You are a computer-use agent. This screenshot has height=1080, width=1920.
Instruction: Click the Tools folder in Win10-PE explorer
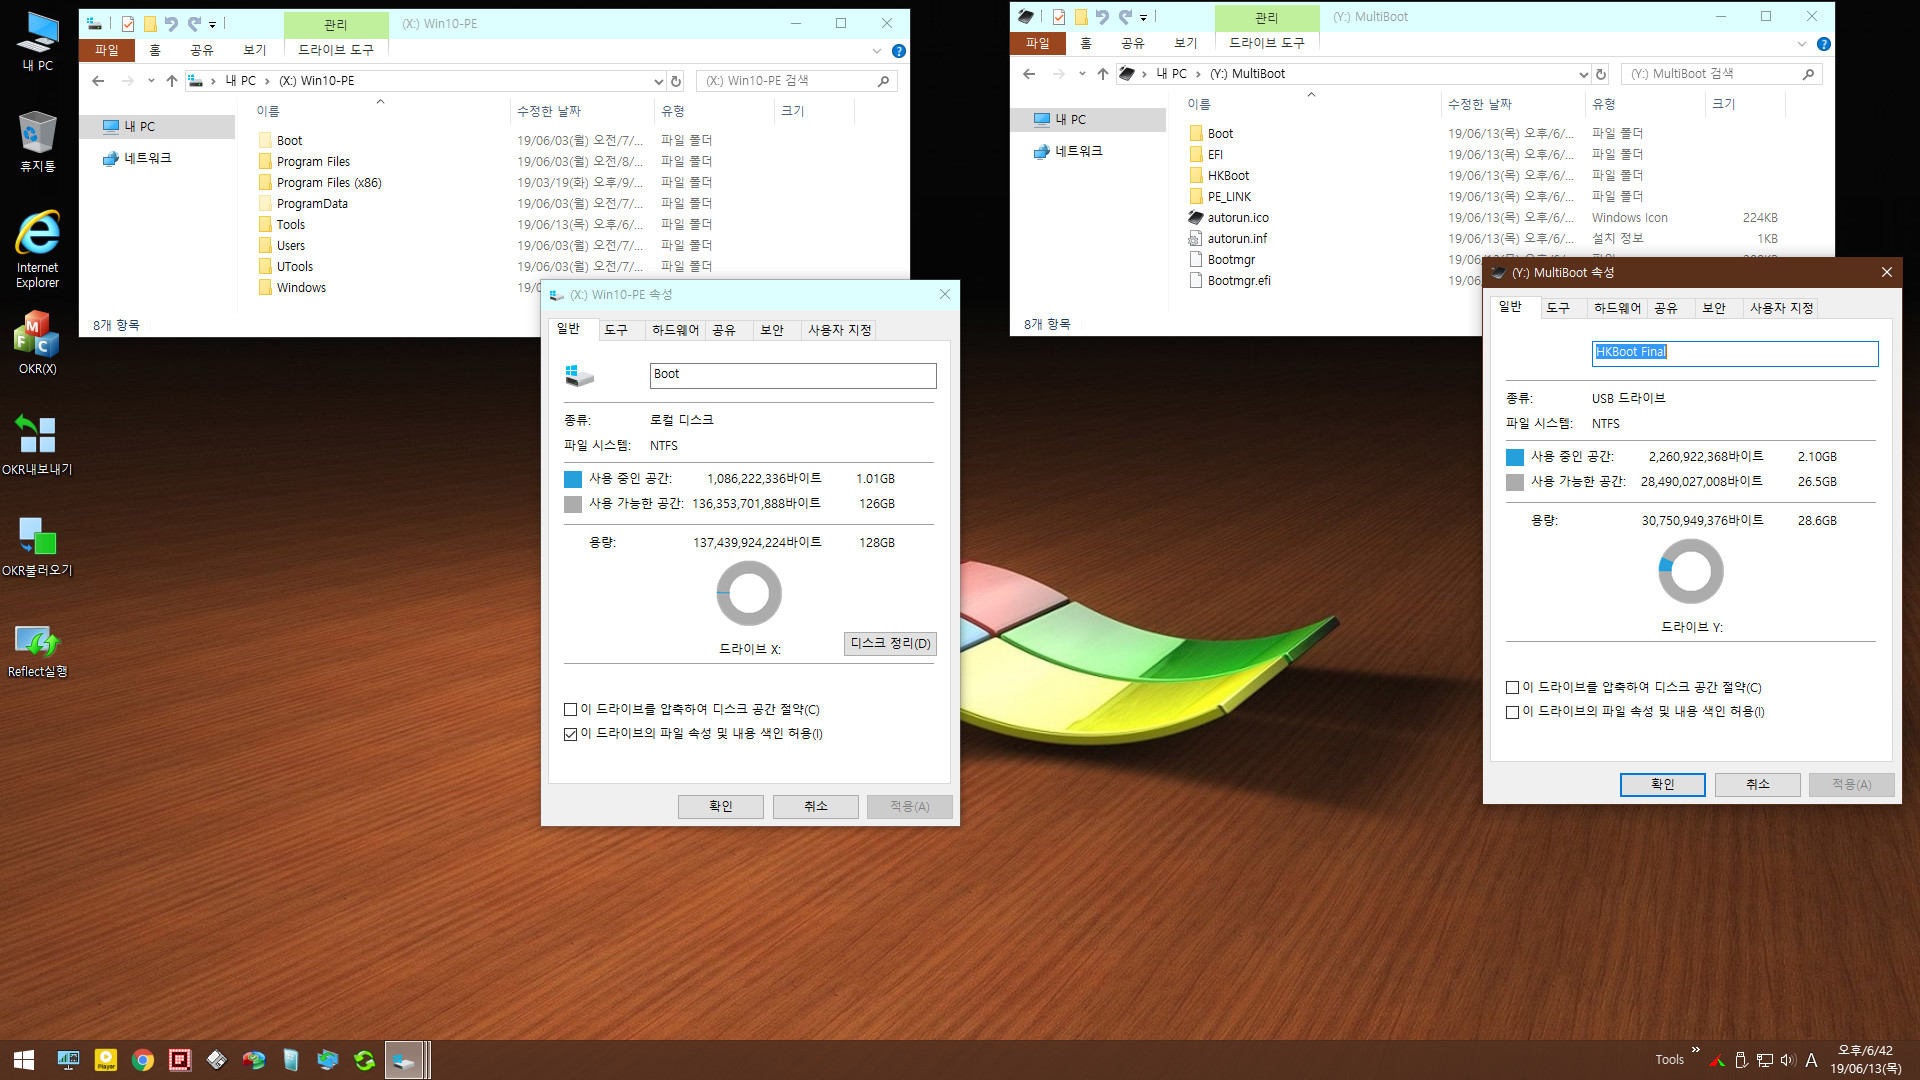[x=291, y=224]
